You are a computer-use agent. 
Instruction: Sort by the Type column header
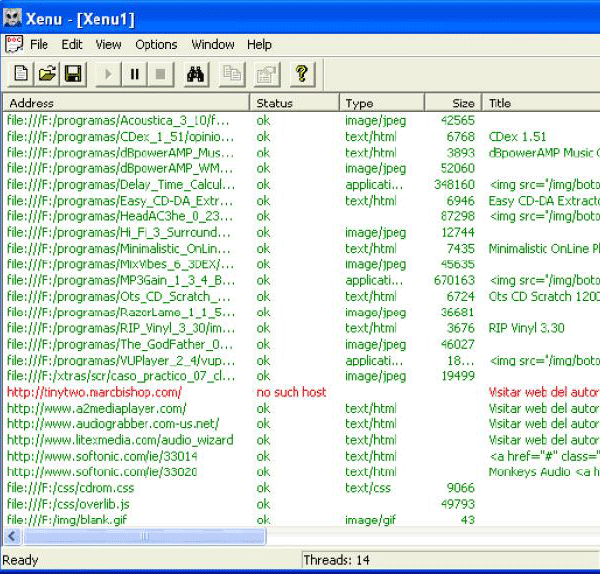382,103
